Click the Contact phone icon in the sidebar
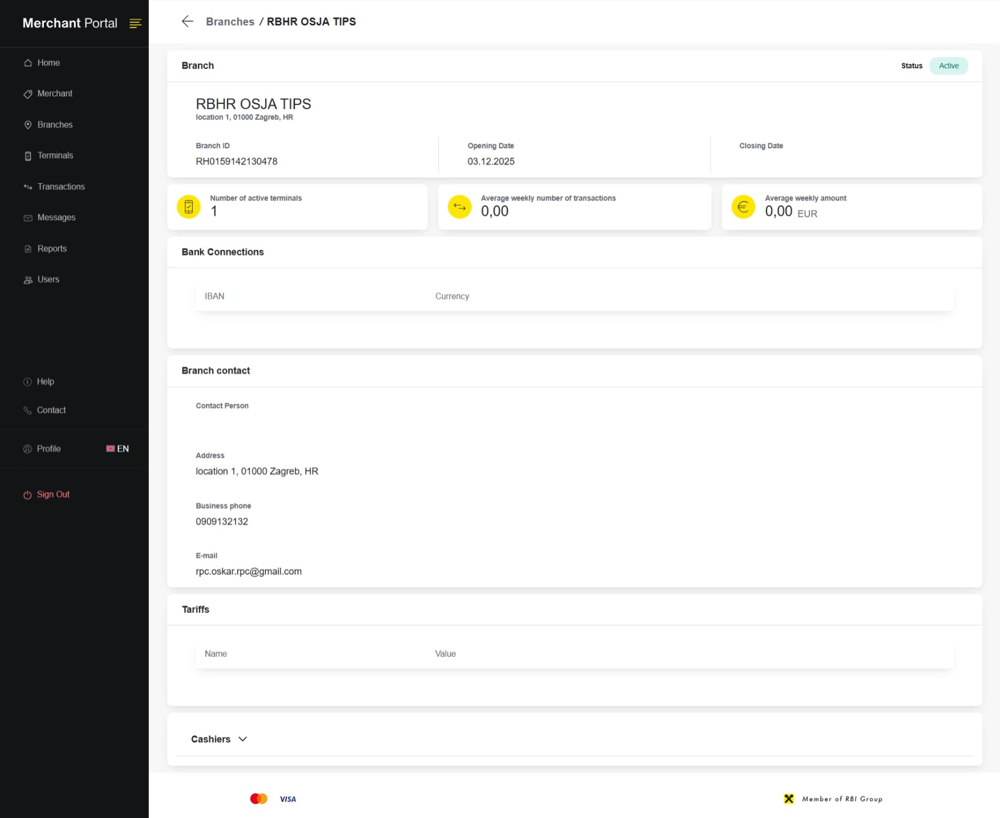 pyautogui.click(x=27, y=410)
